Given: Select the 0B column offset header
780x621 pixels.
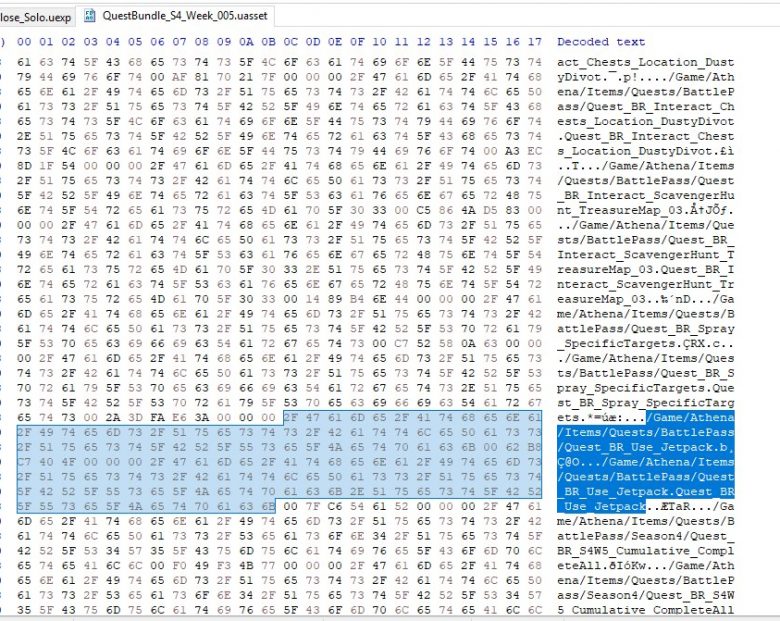Looking at the screenshot, I should pyautogui.click(x=269, y=42).
